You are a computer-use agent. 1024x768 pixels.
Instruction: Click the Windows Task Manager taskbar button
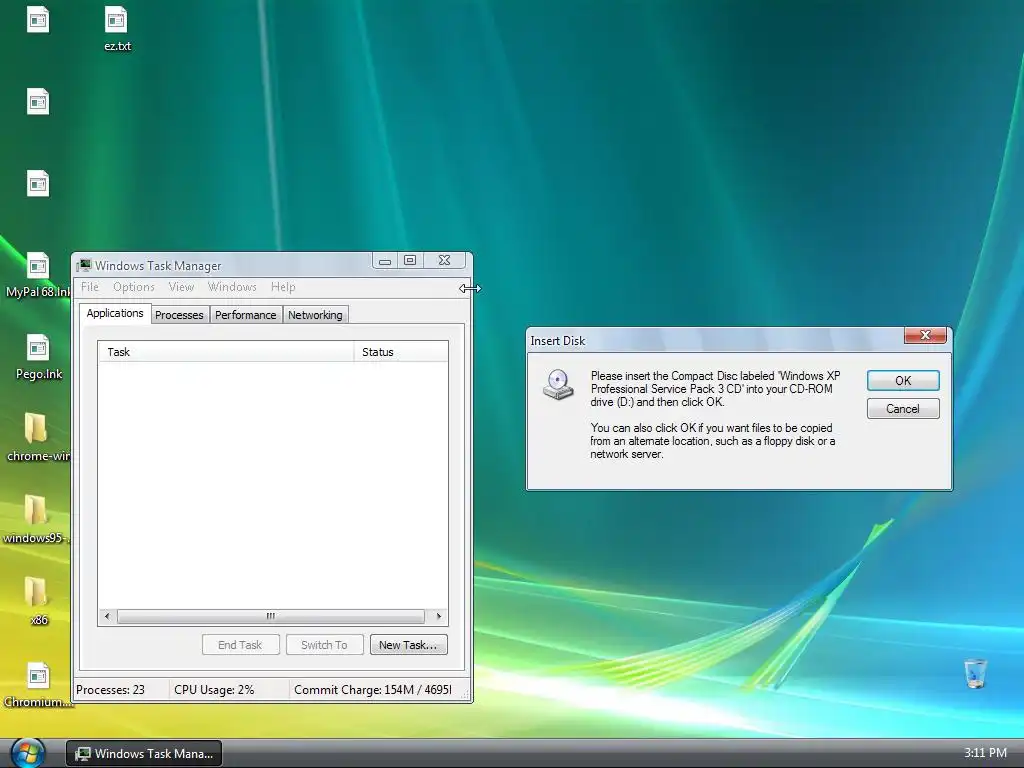point(144,754)
